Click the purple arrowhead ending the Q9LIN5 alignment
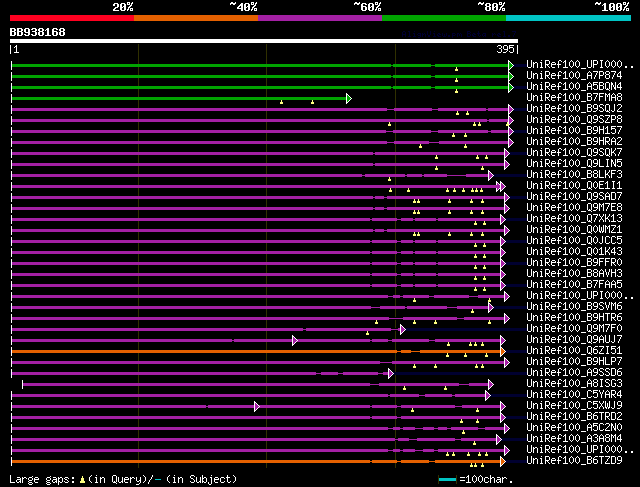Screen dimensions: 640x487 [507, 165]
